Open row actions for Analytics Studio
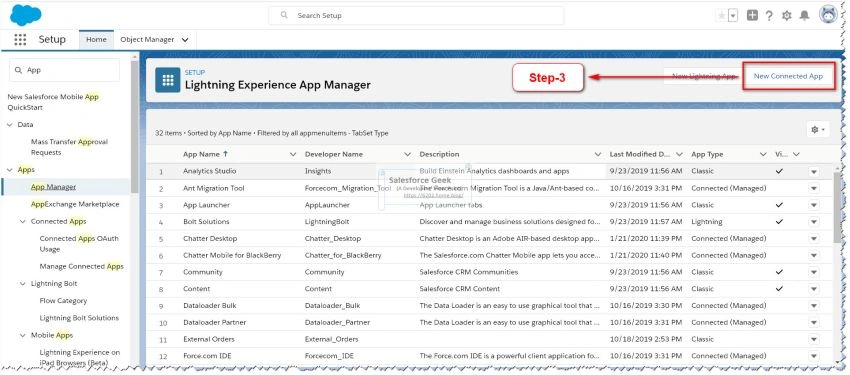The image size is (850, 375). [814, 172]
